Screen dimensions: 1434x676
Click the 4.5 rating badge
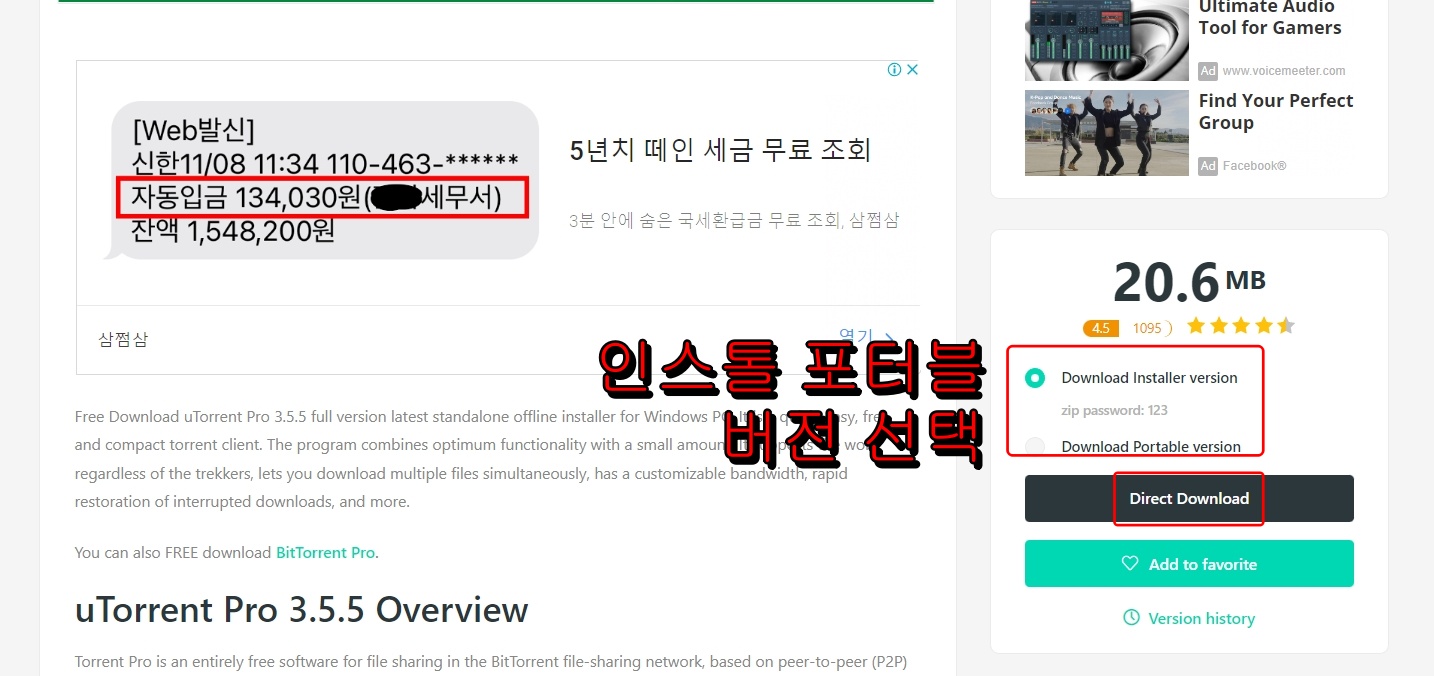point(1100,328)
